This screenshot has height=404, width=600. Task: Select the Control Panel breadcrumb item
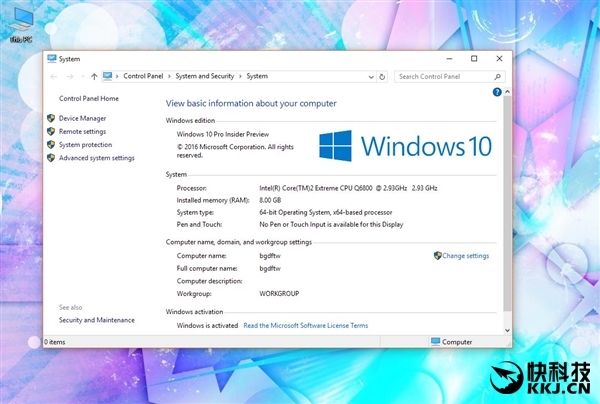point(143,76)
